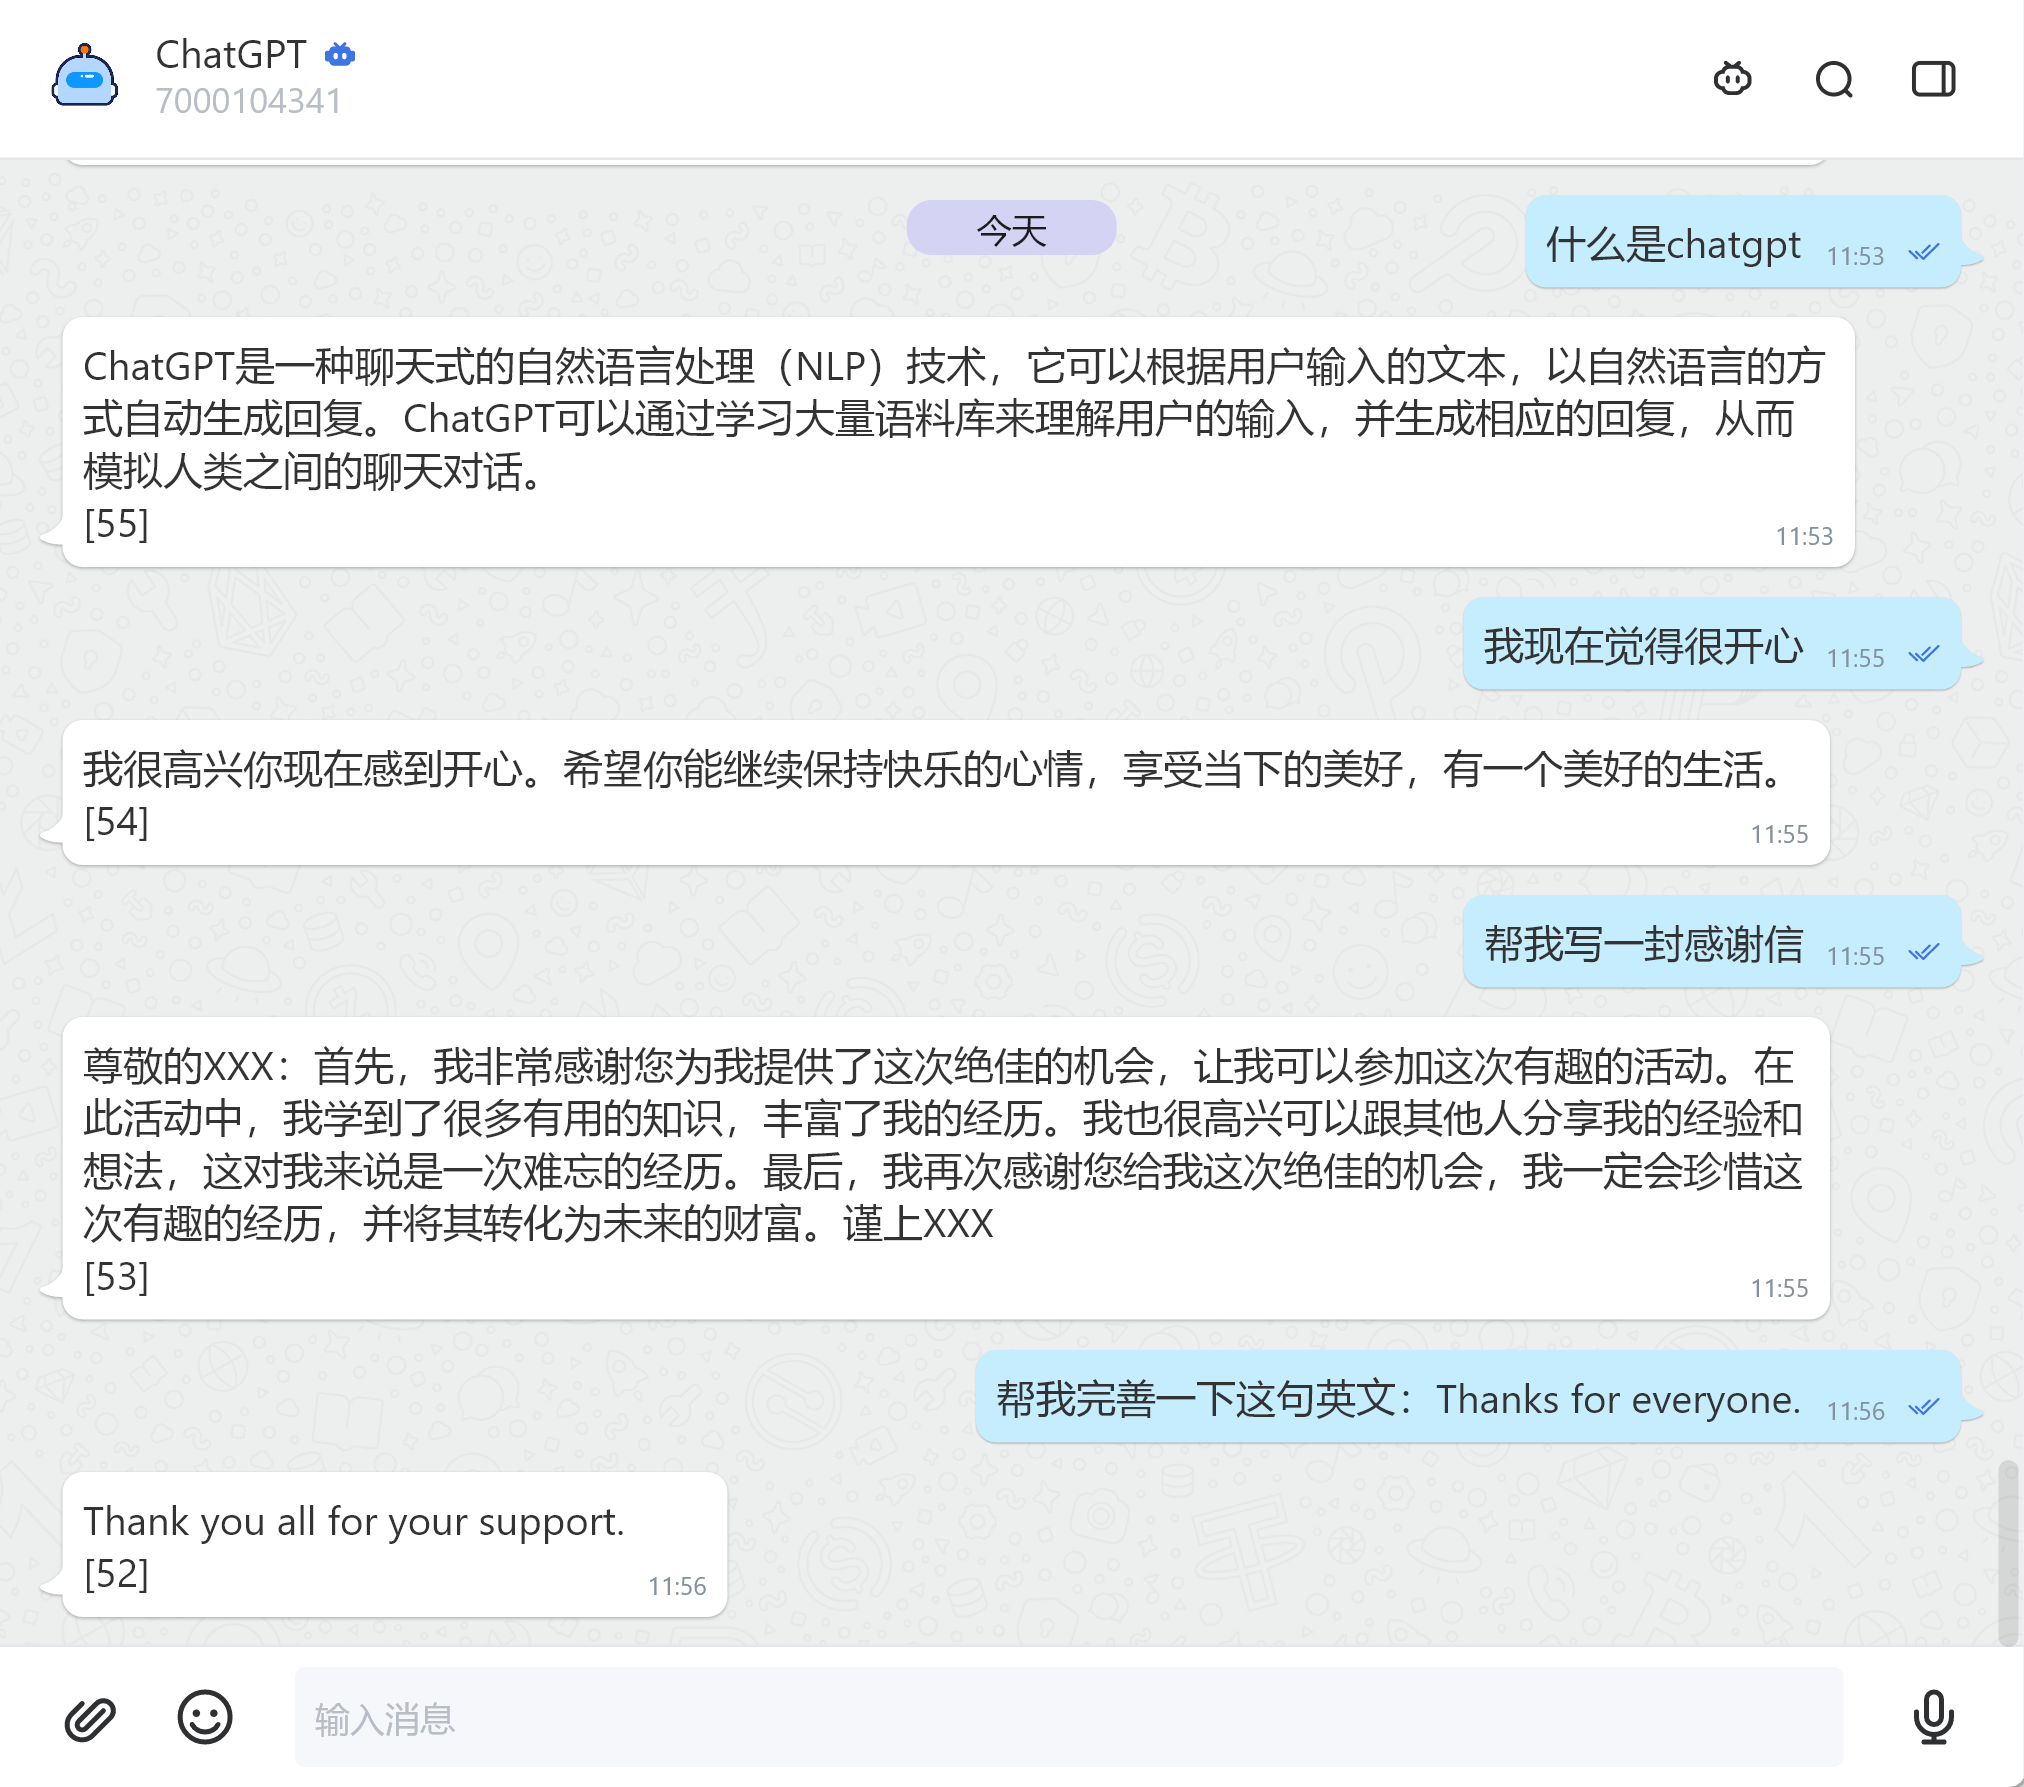Click into the 输入消息 message field

click(x=1068, y=1718)
